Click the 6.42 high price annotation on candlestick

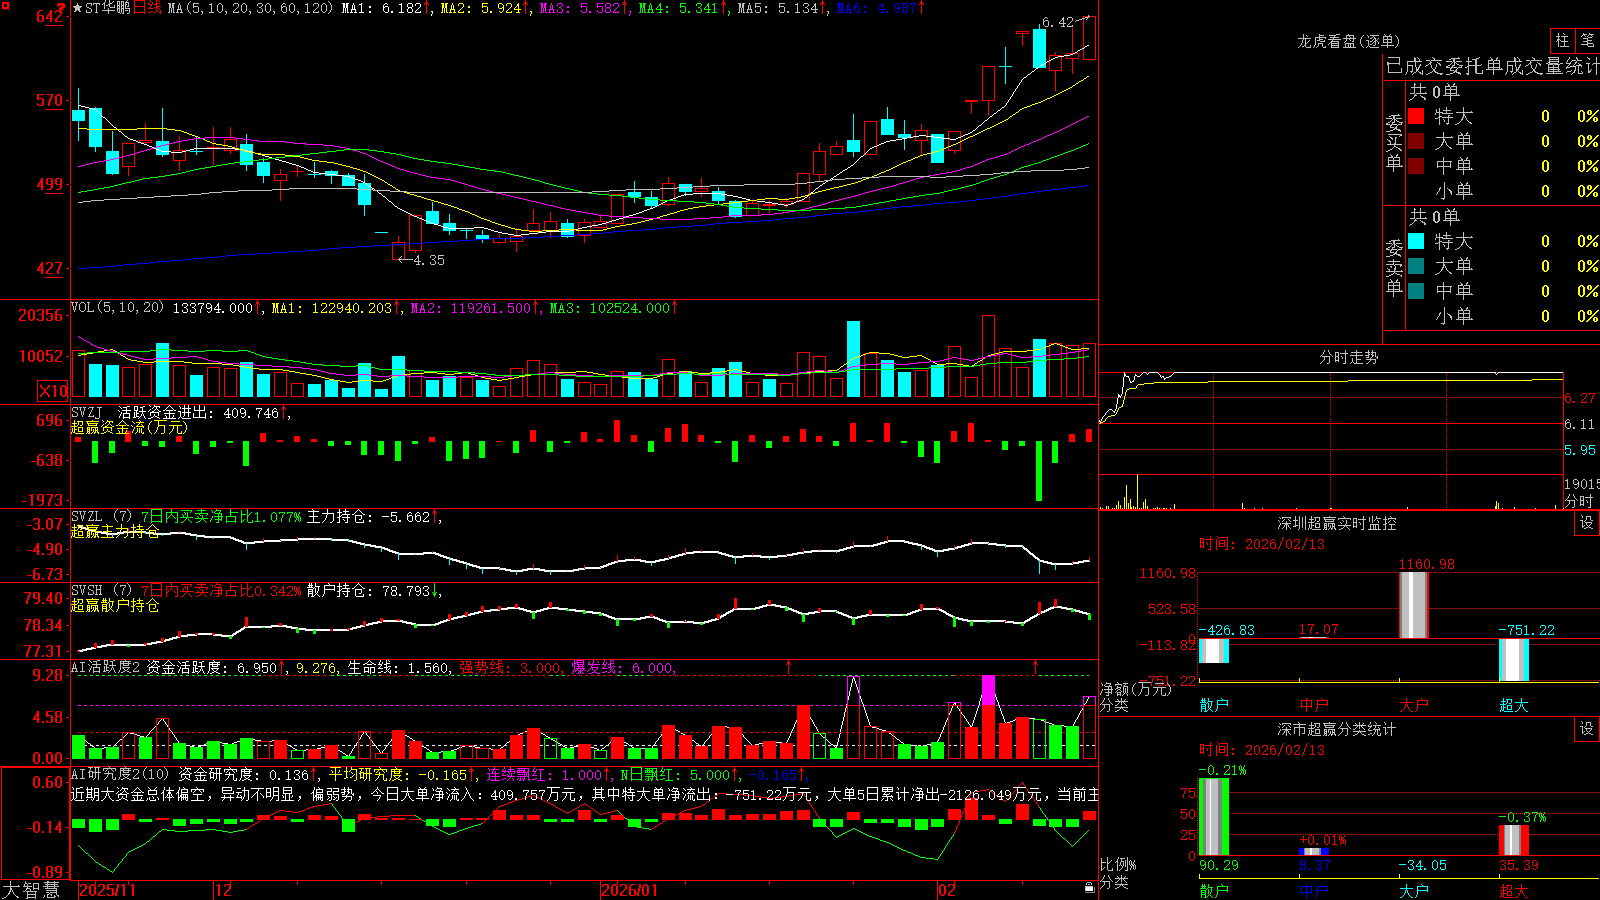[1058, 22]
